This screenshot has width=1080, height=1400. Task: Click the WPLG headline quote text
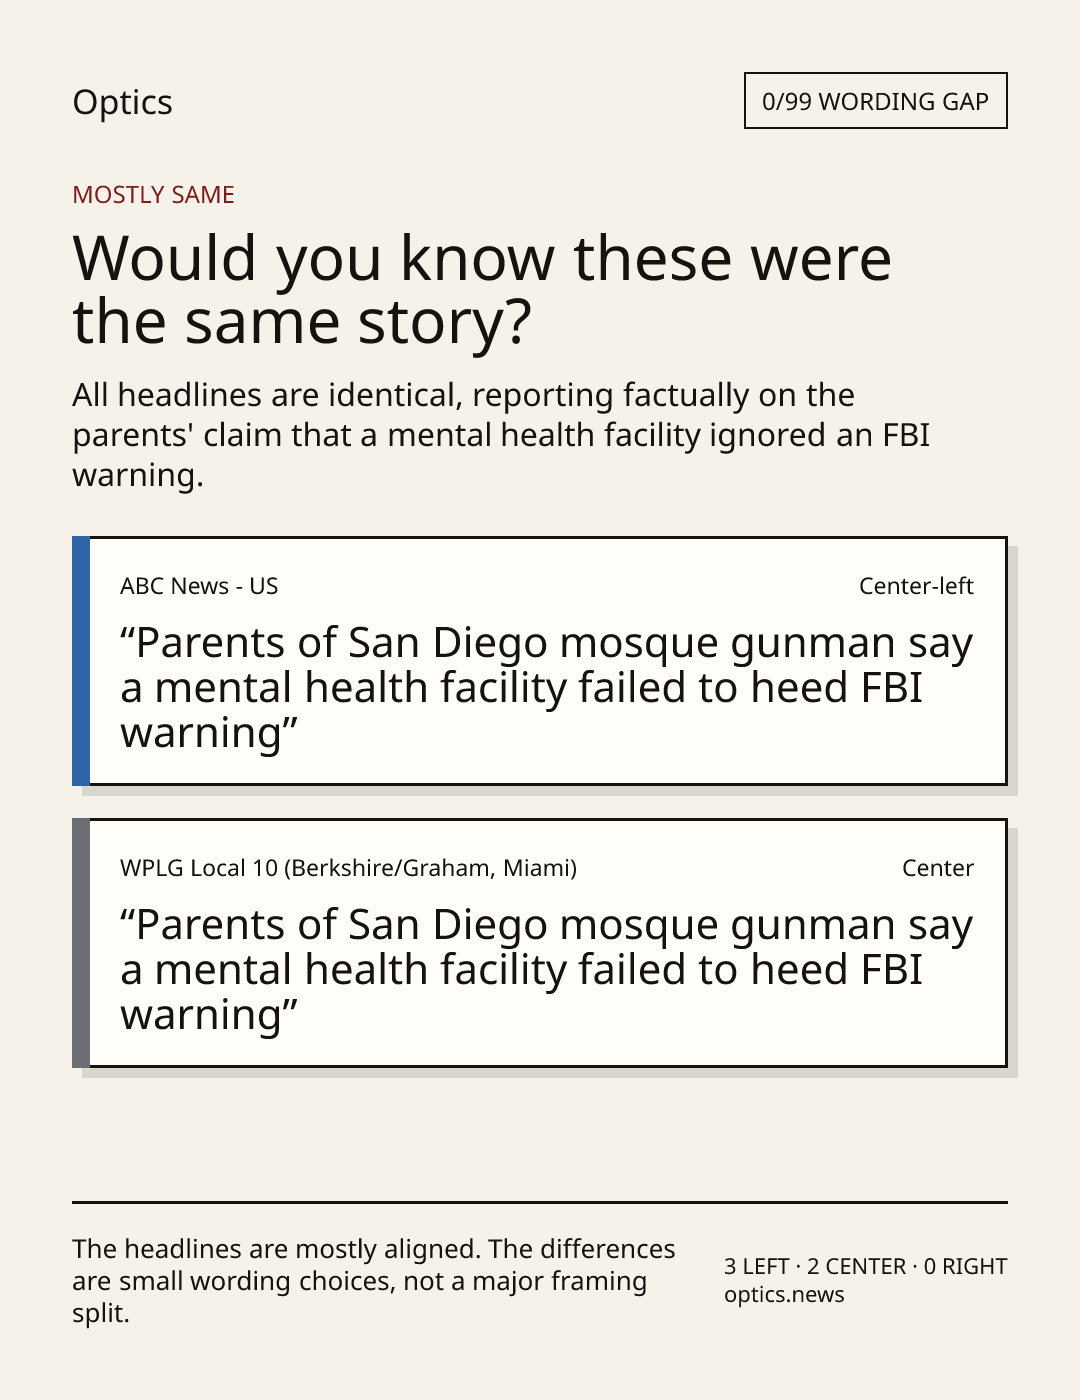[546, 970]
